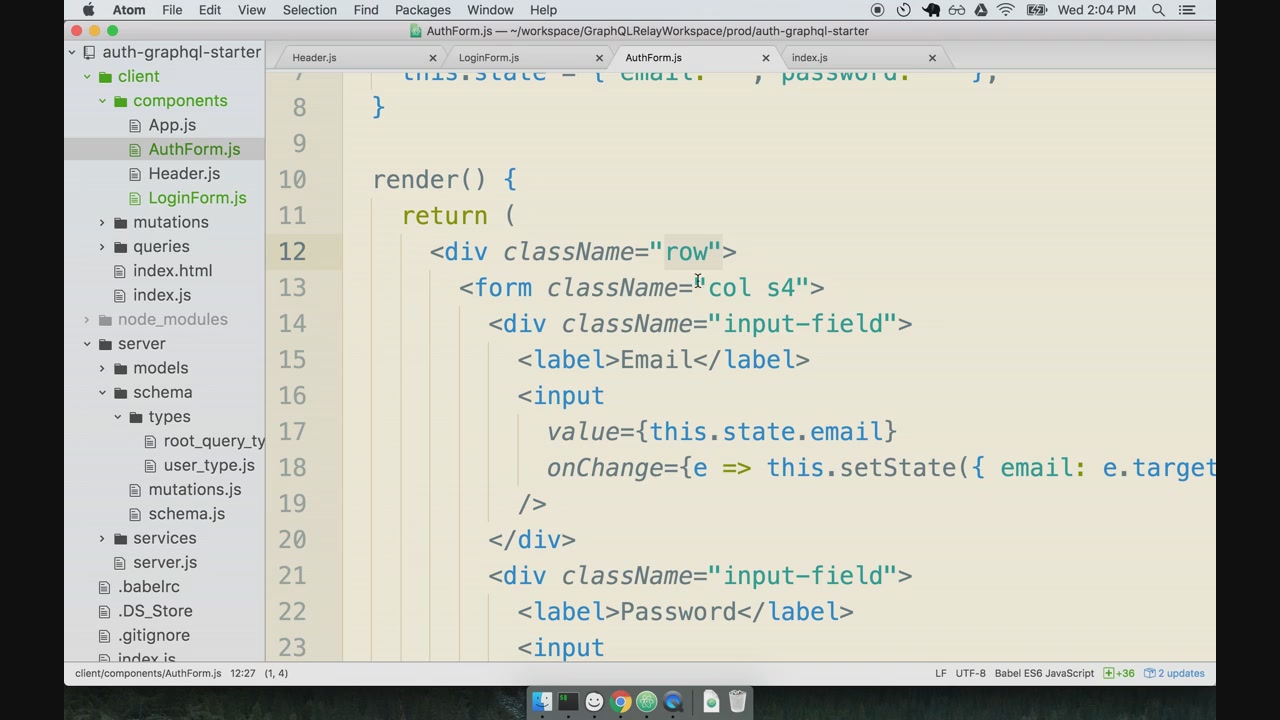Click line number 15 in gutter
1280x720 pixels.
click(292, 360)
